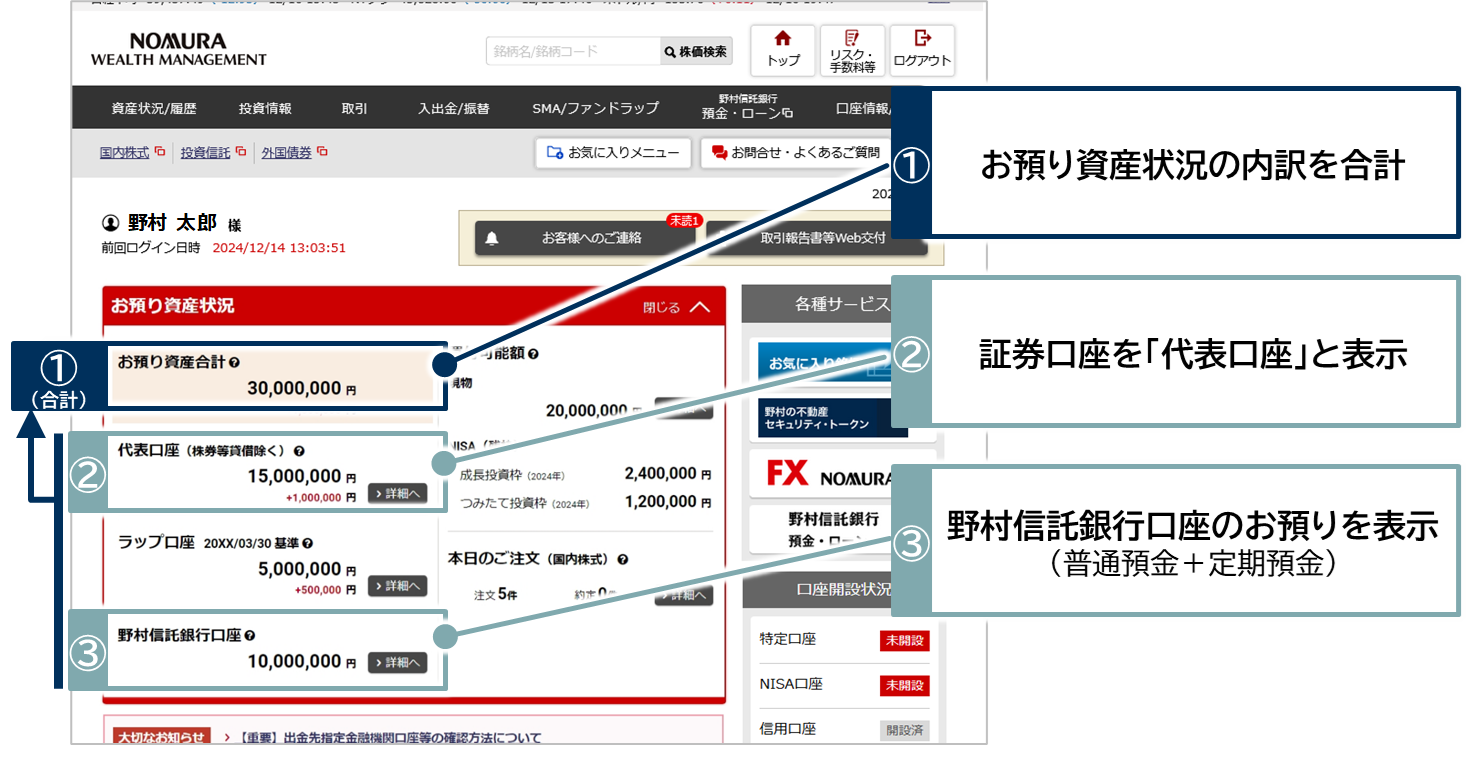Click the 詳細へ button for 野村信託銀行口座
The height and width of the screenshot is (764, 1472).
[x=397, y=662]
